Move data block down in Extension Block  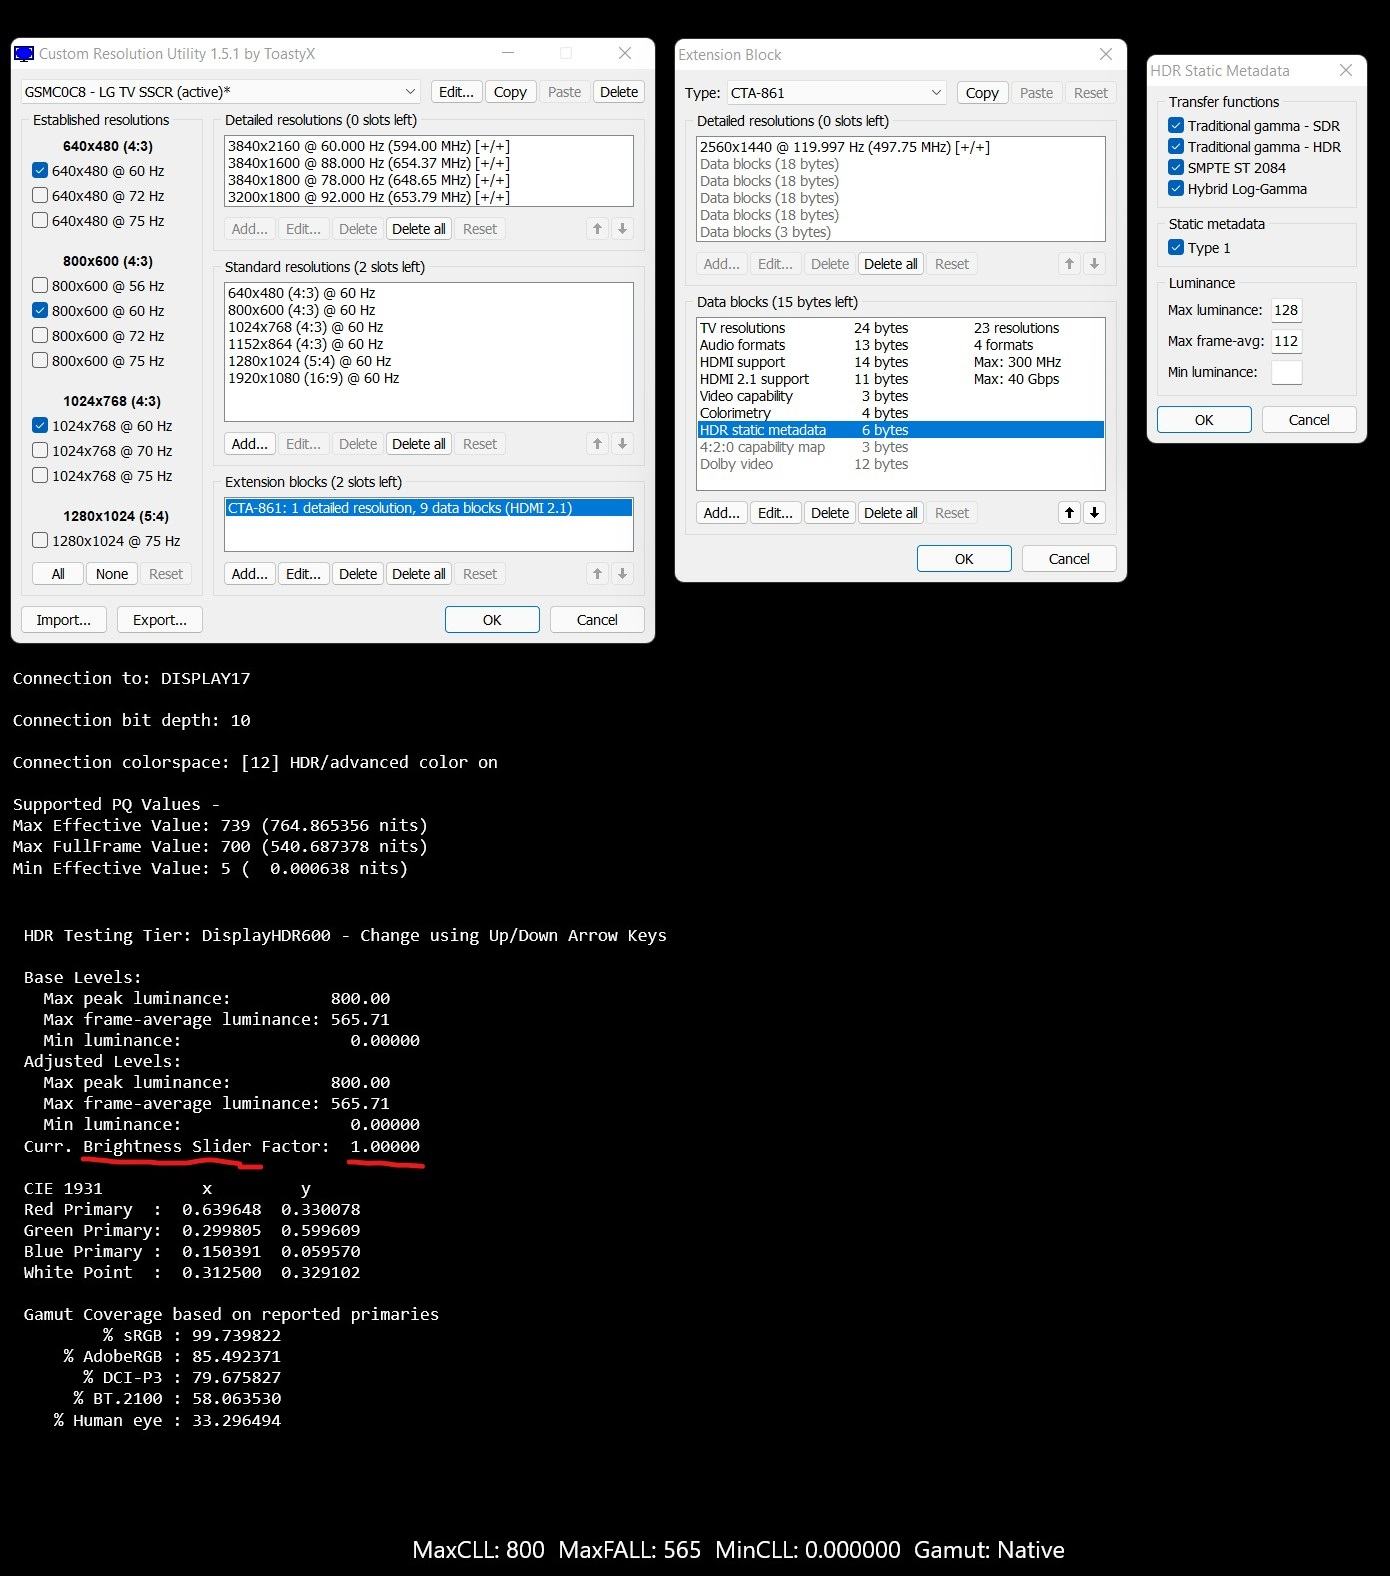1094,513
